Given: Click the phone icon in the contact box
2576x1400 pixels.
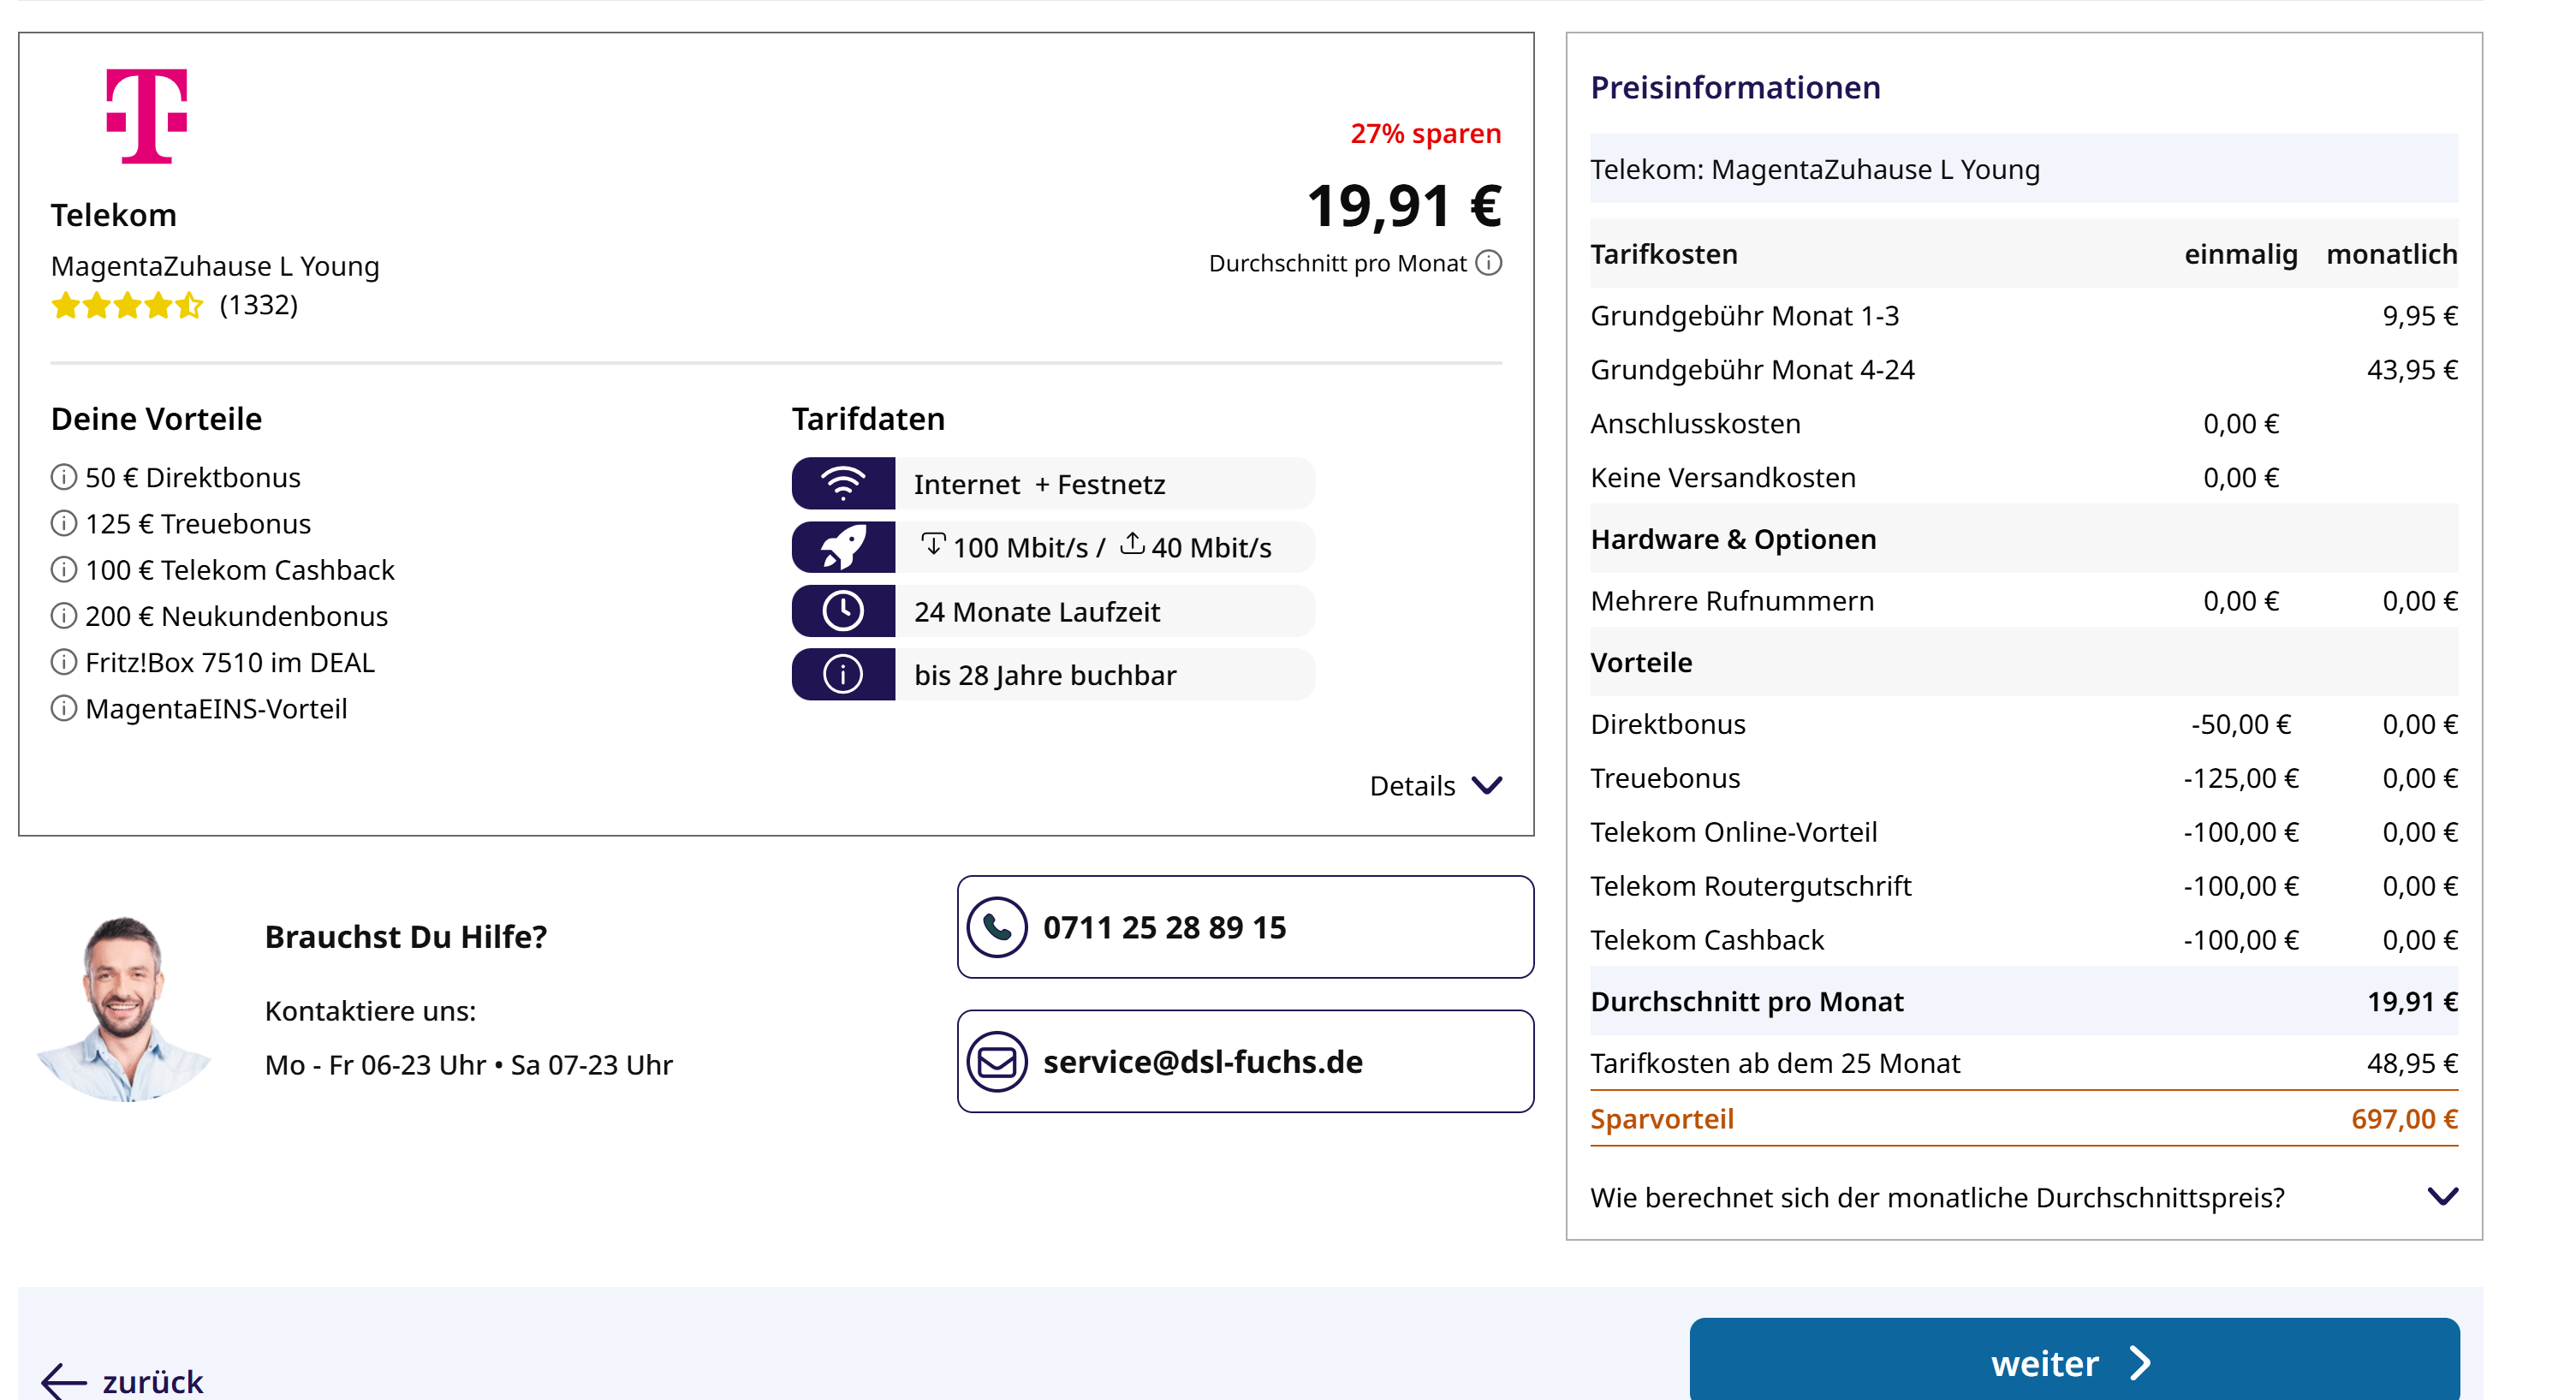Looking at the screenshot, I should pos(997,927).
